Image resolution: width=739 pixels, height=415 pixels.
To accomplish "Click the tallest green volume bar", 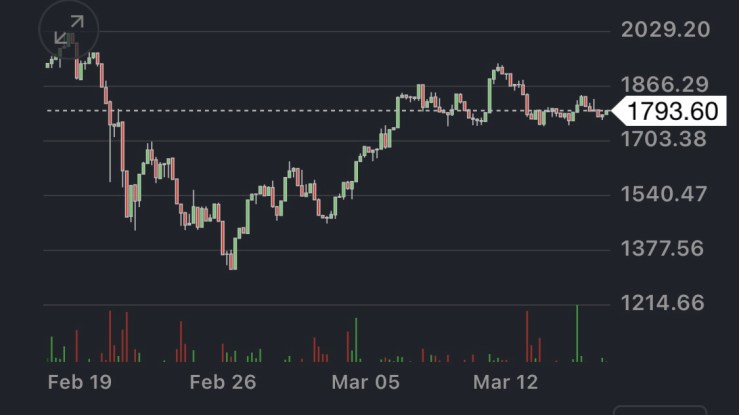I will (x=577, y=333).
